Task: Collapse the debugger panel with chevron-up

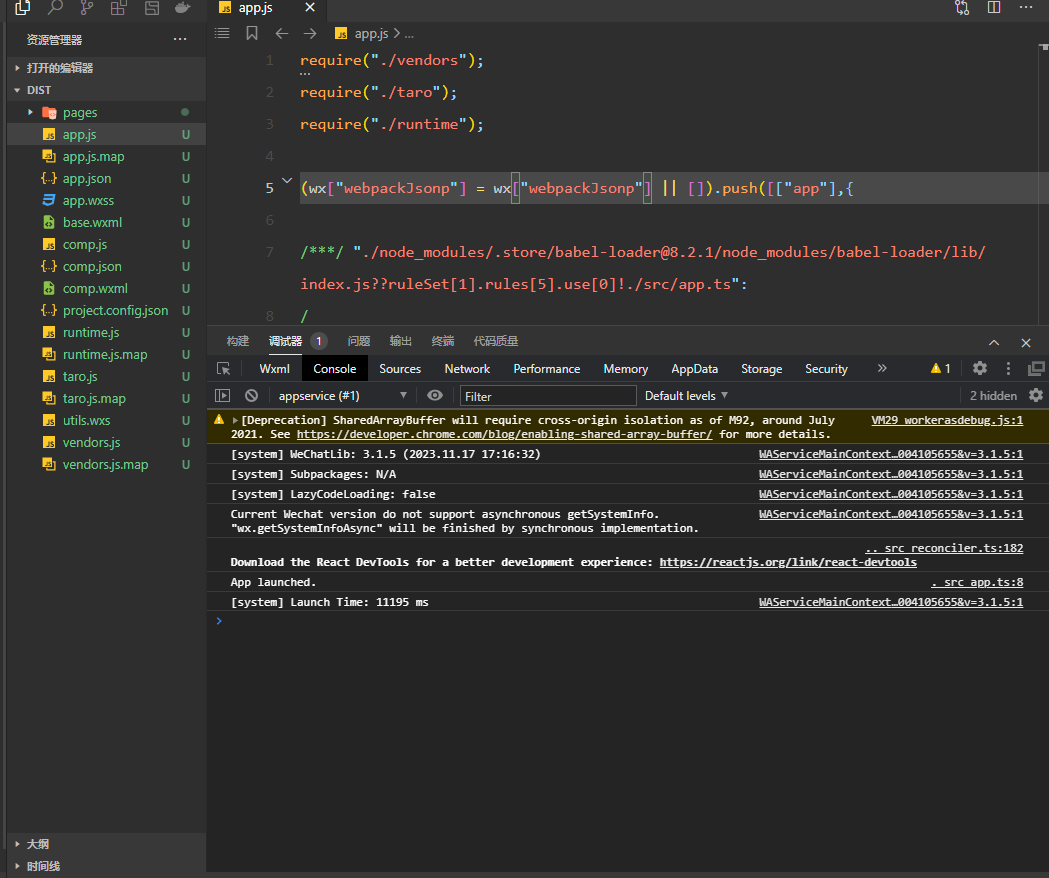Action: click(994, 342)
